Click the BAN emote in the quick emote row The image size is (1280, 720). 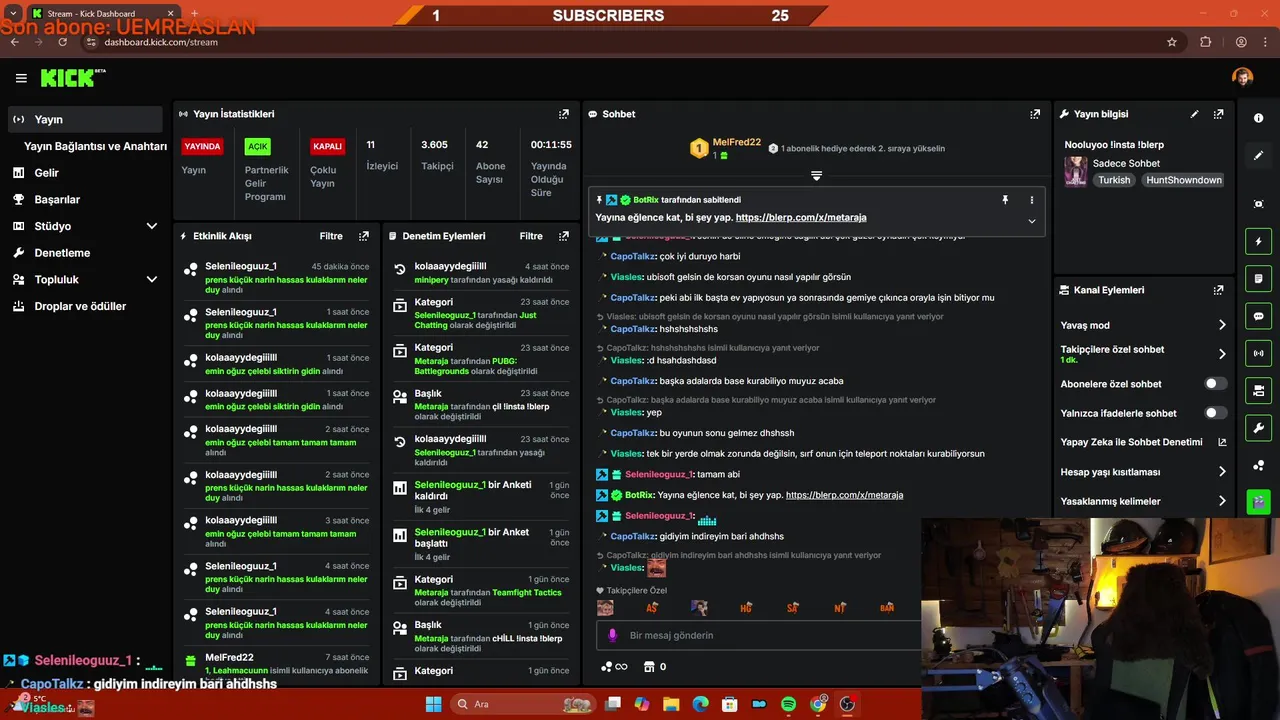tap(887, 608)
